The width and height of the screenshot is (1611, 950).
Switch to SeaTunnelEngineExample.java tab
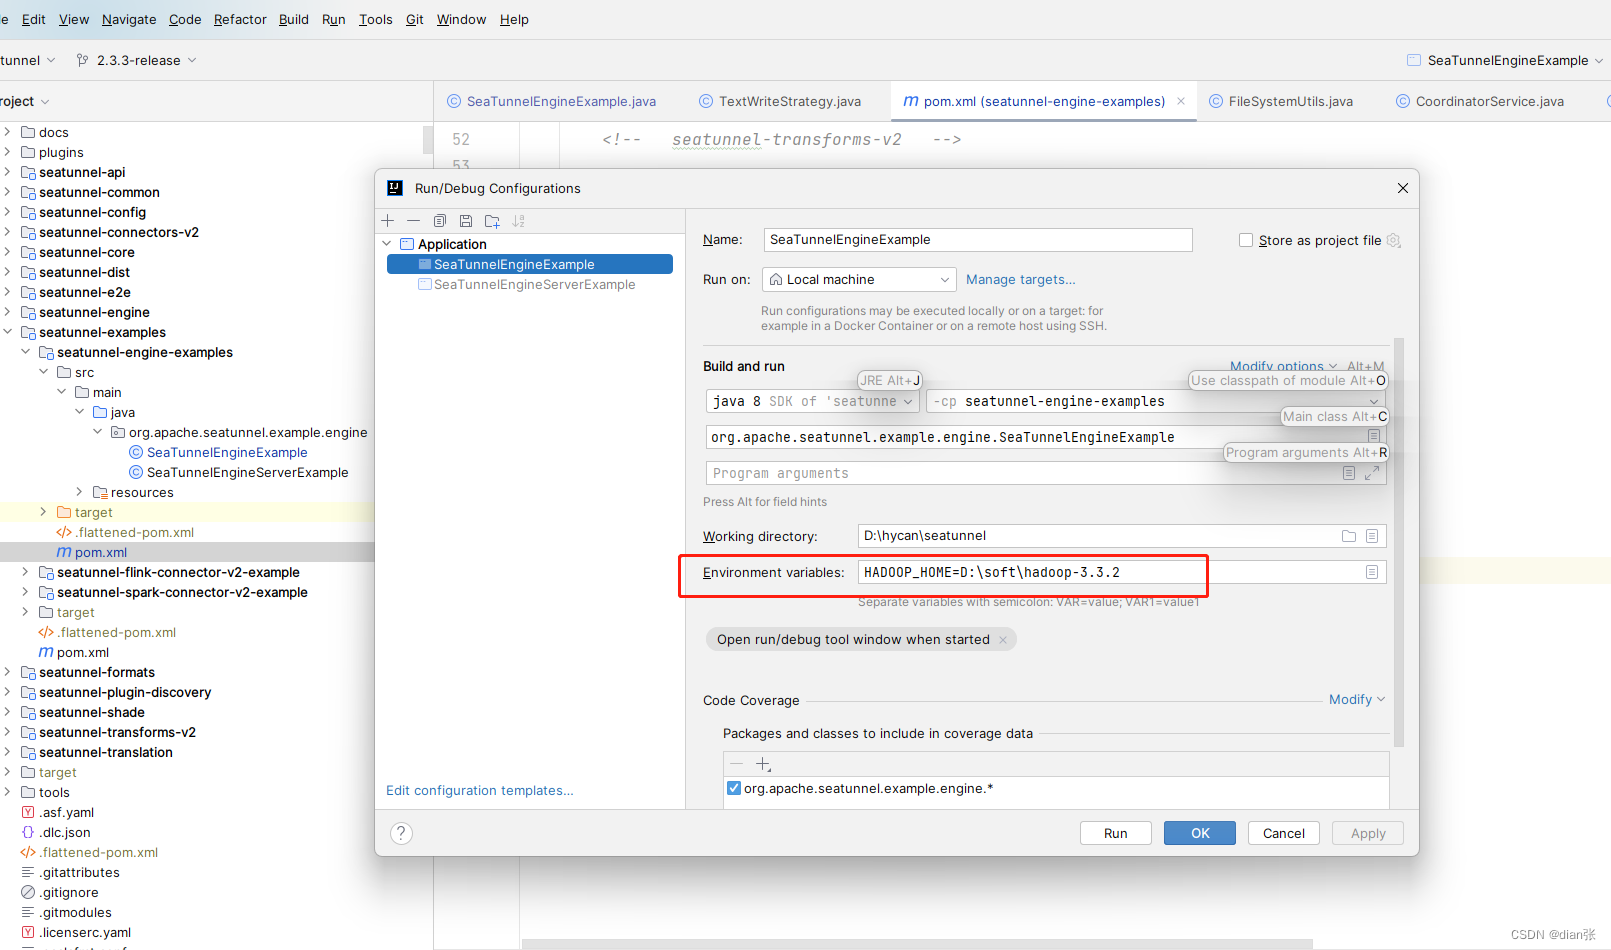click(x=551, y=101)
